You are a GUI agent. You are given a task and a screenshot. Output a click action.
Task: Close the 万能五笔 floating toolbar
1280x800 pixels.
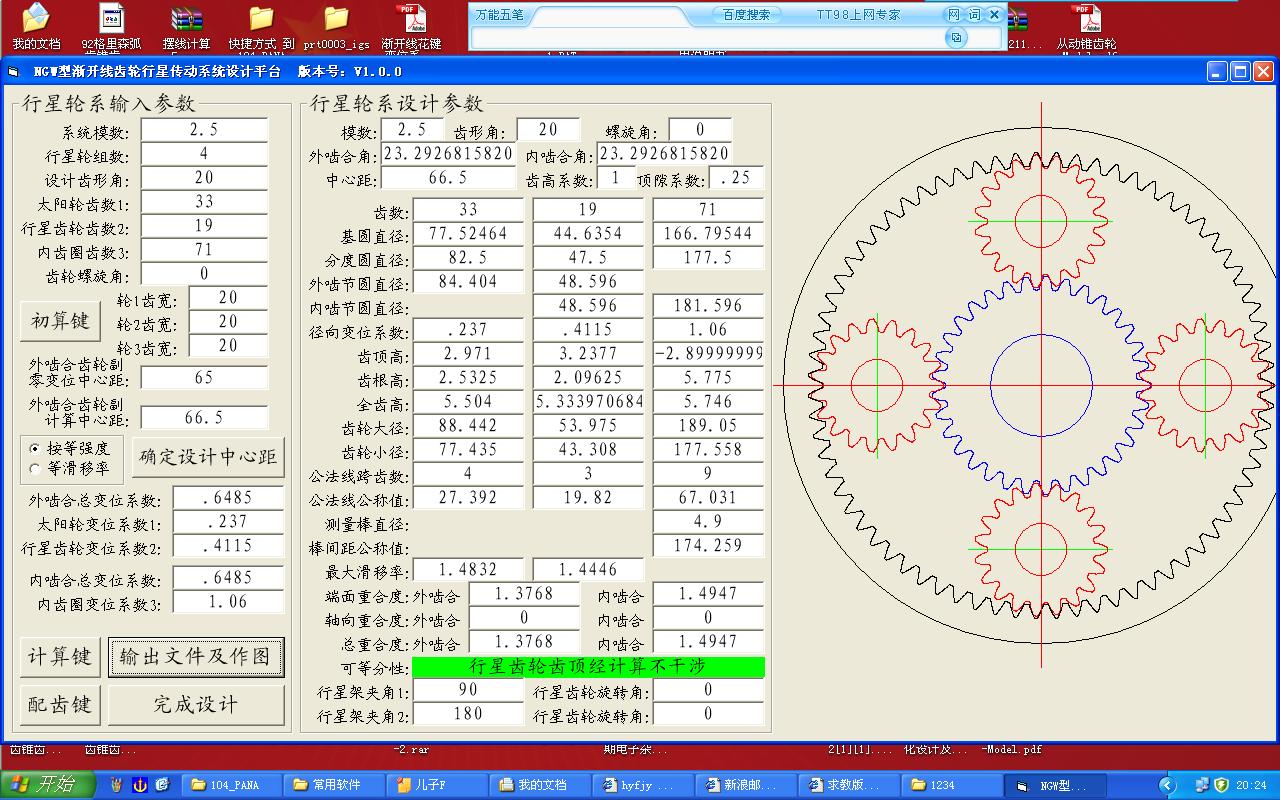pos(994,15)
